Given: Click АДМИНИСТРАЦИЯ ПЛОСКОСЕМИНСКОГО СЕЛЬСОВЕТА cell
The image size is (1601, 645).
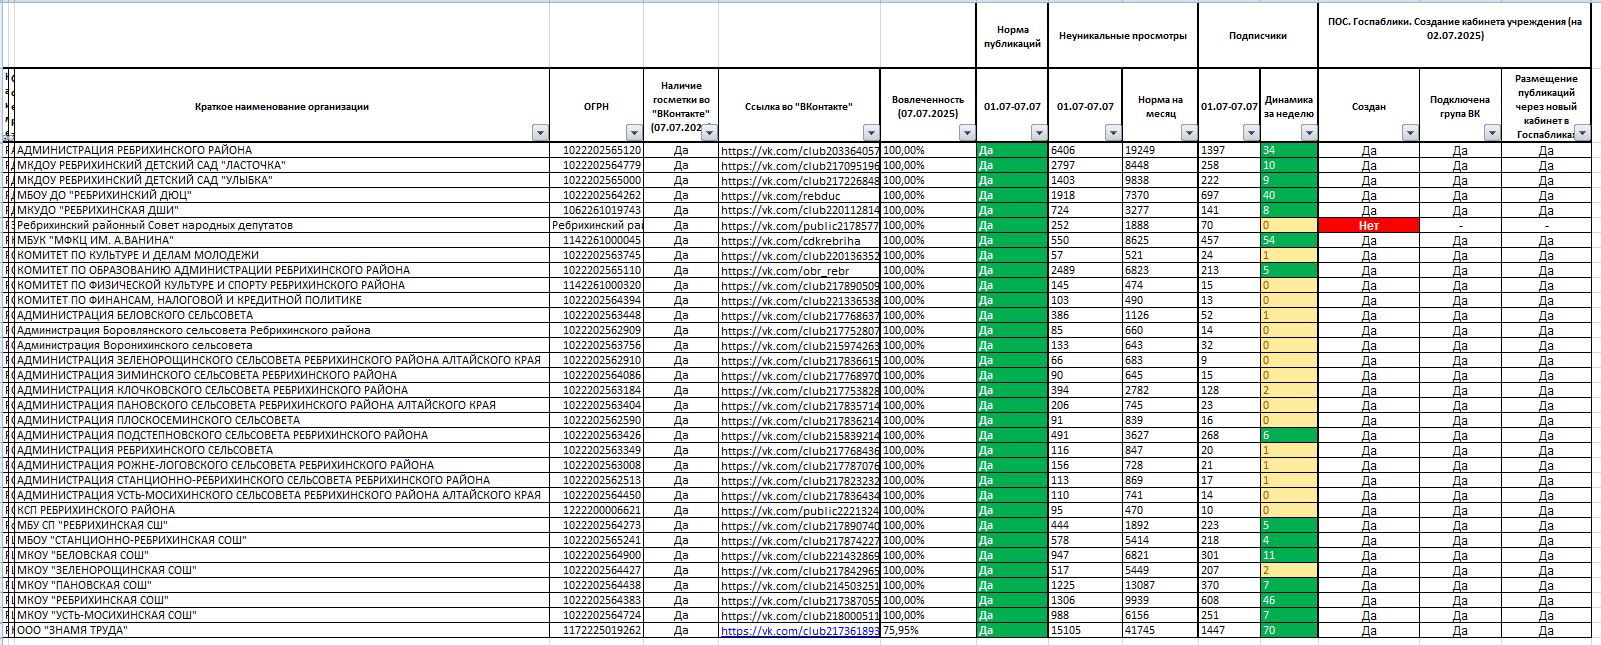Looking at the screenshot, I should [282, 421].
